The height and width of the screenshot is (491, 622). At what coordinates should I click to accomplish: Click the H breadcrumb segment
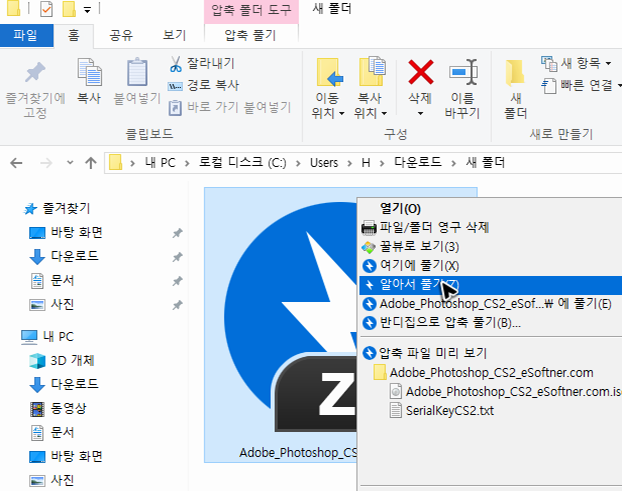point(365,163)
